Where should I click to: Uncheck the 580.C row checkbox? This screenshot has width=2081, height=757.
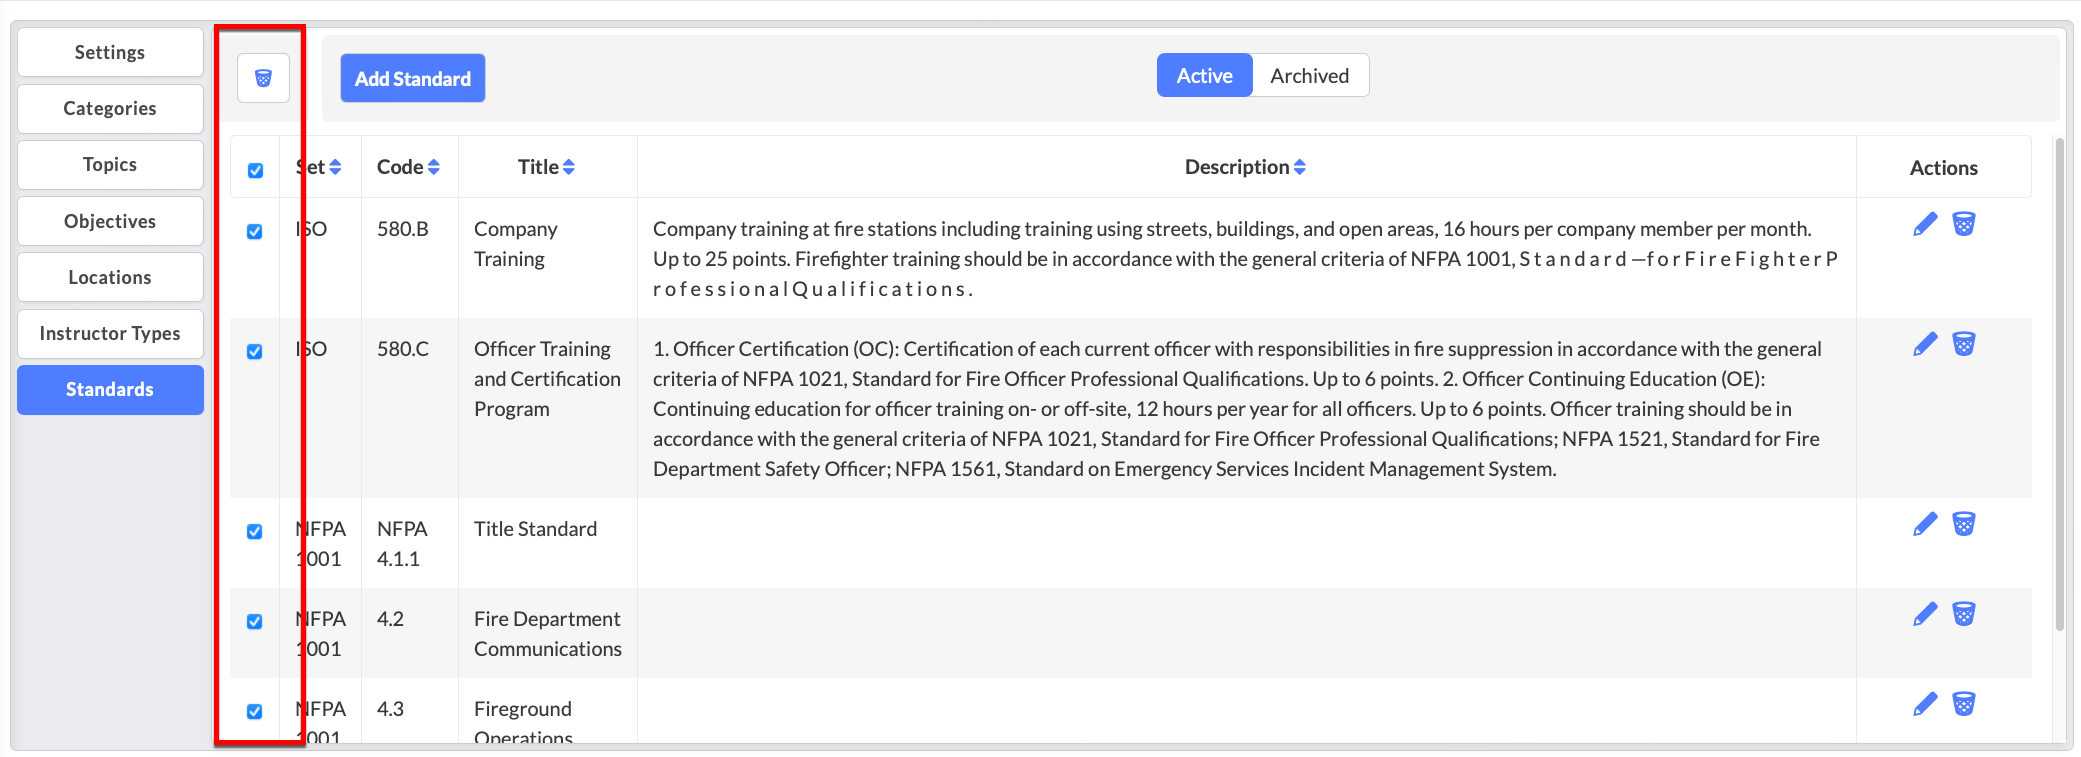255,351
